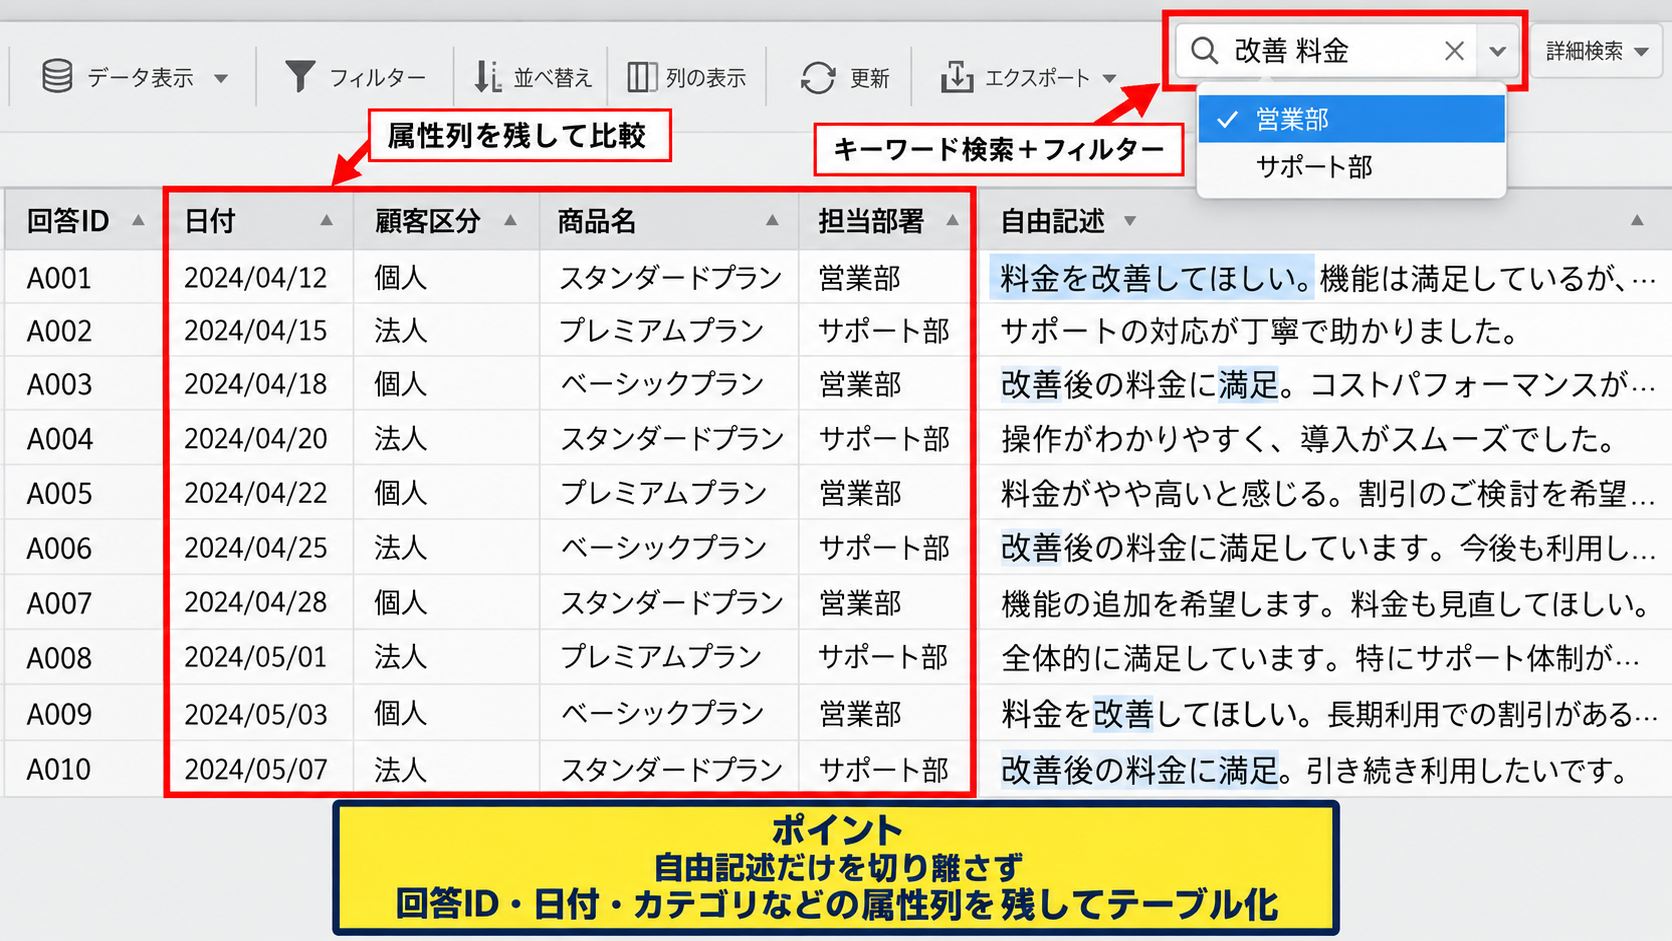Open the 自由記述 column filter arrow
Viewport: 1672px width, 941px height.
(1129, 221)
